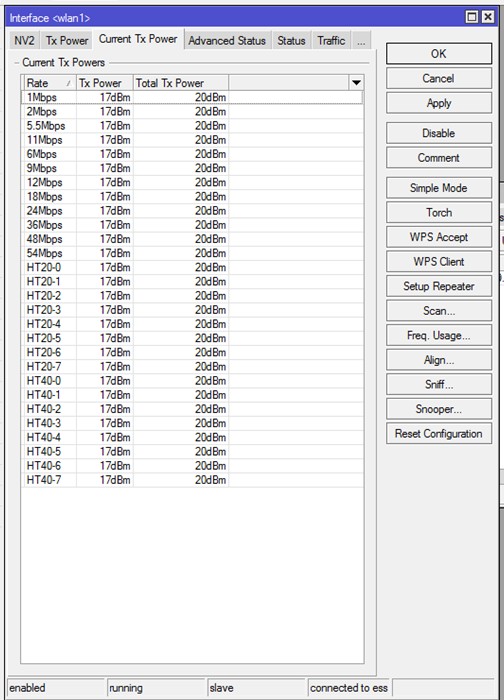Select the HT20-2 rate row

pyautogui.click(x=192, y=296)
